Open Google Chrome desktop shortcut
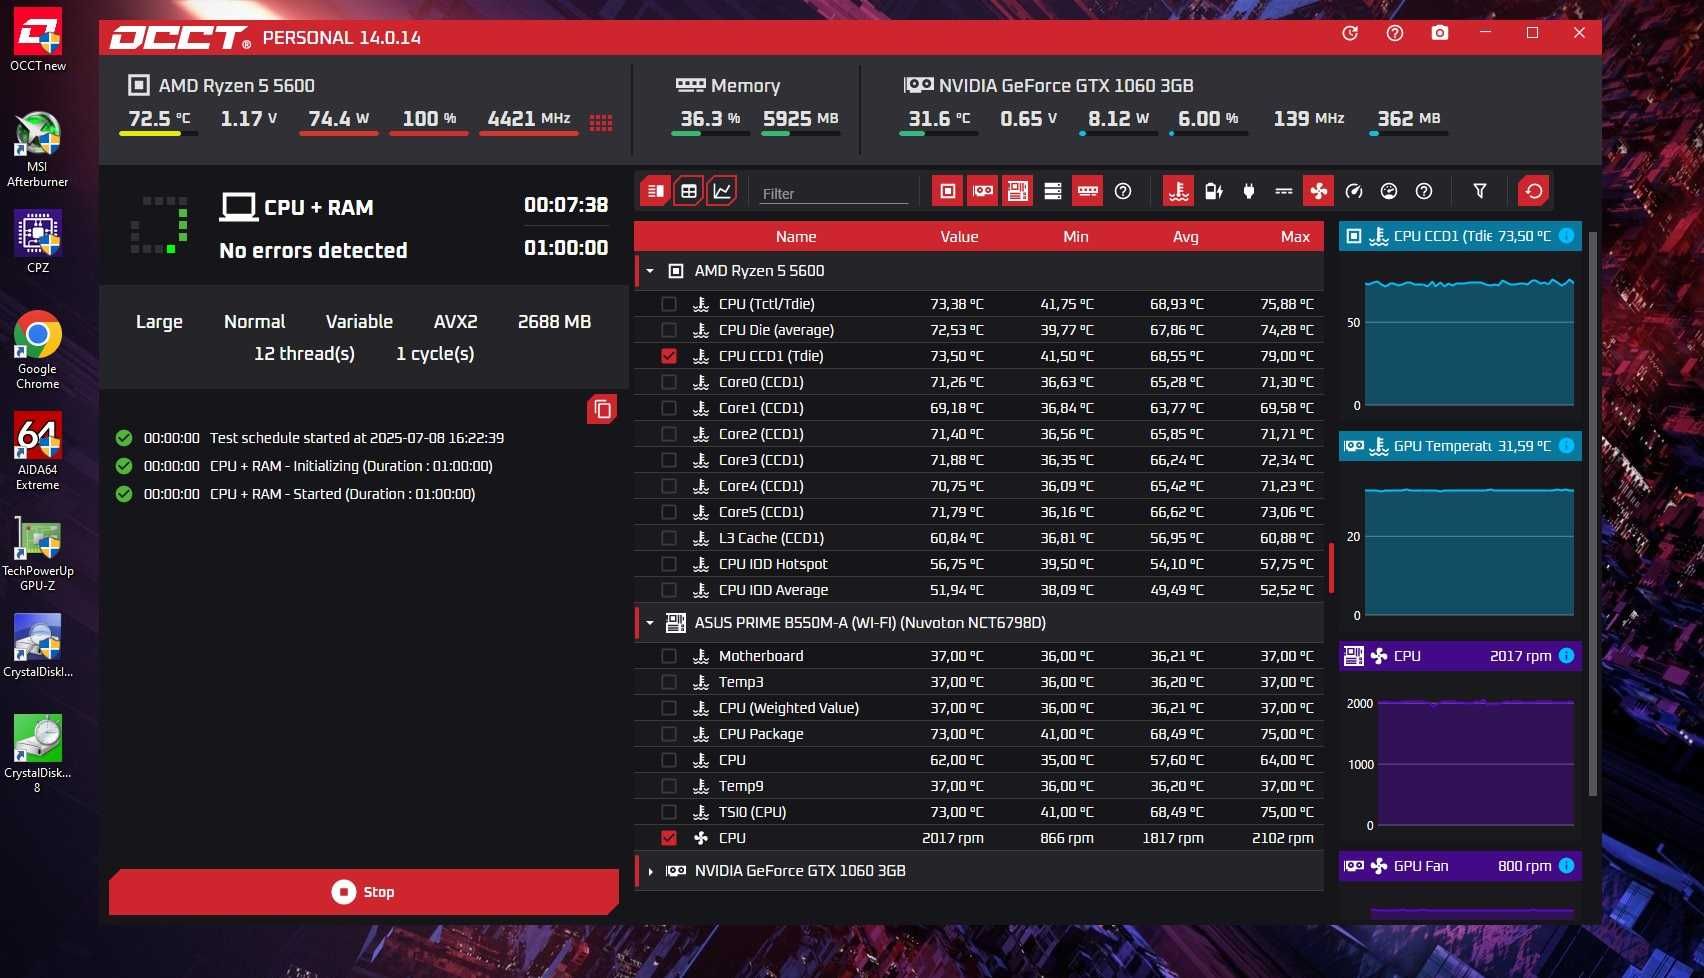The width and height of the screenshot is (1704, 978). (38, 350)
